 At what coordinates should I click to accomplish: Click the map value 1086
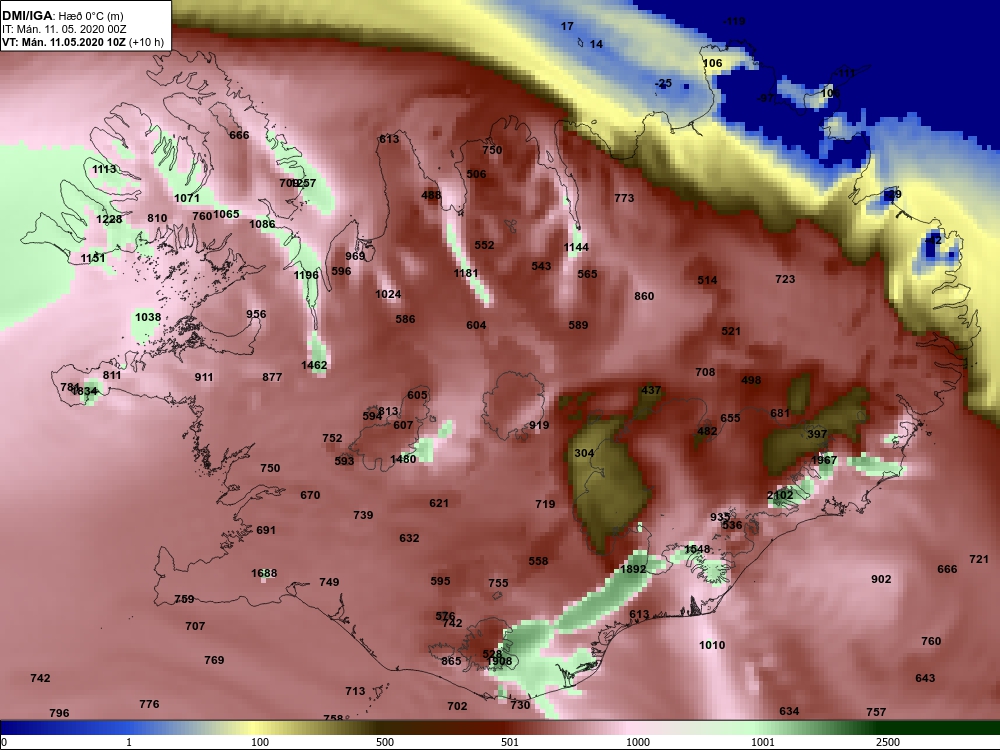(x=262, y=224)
